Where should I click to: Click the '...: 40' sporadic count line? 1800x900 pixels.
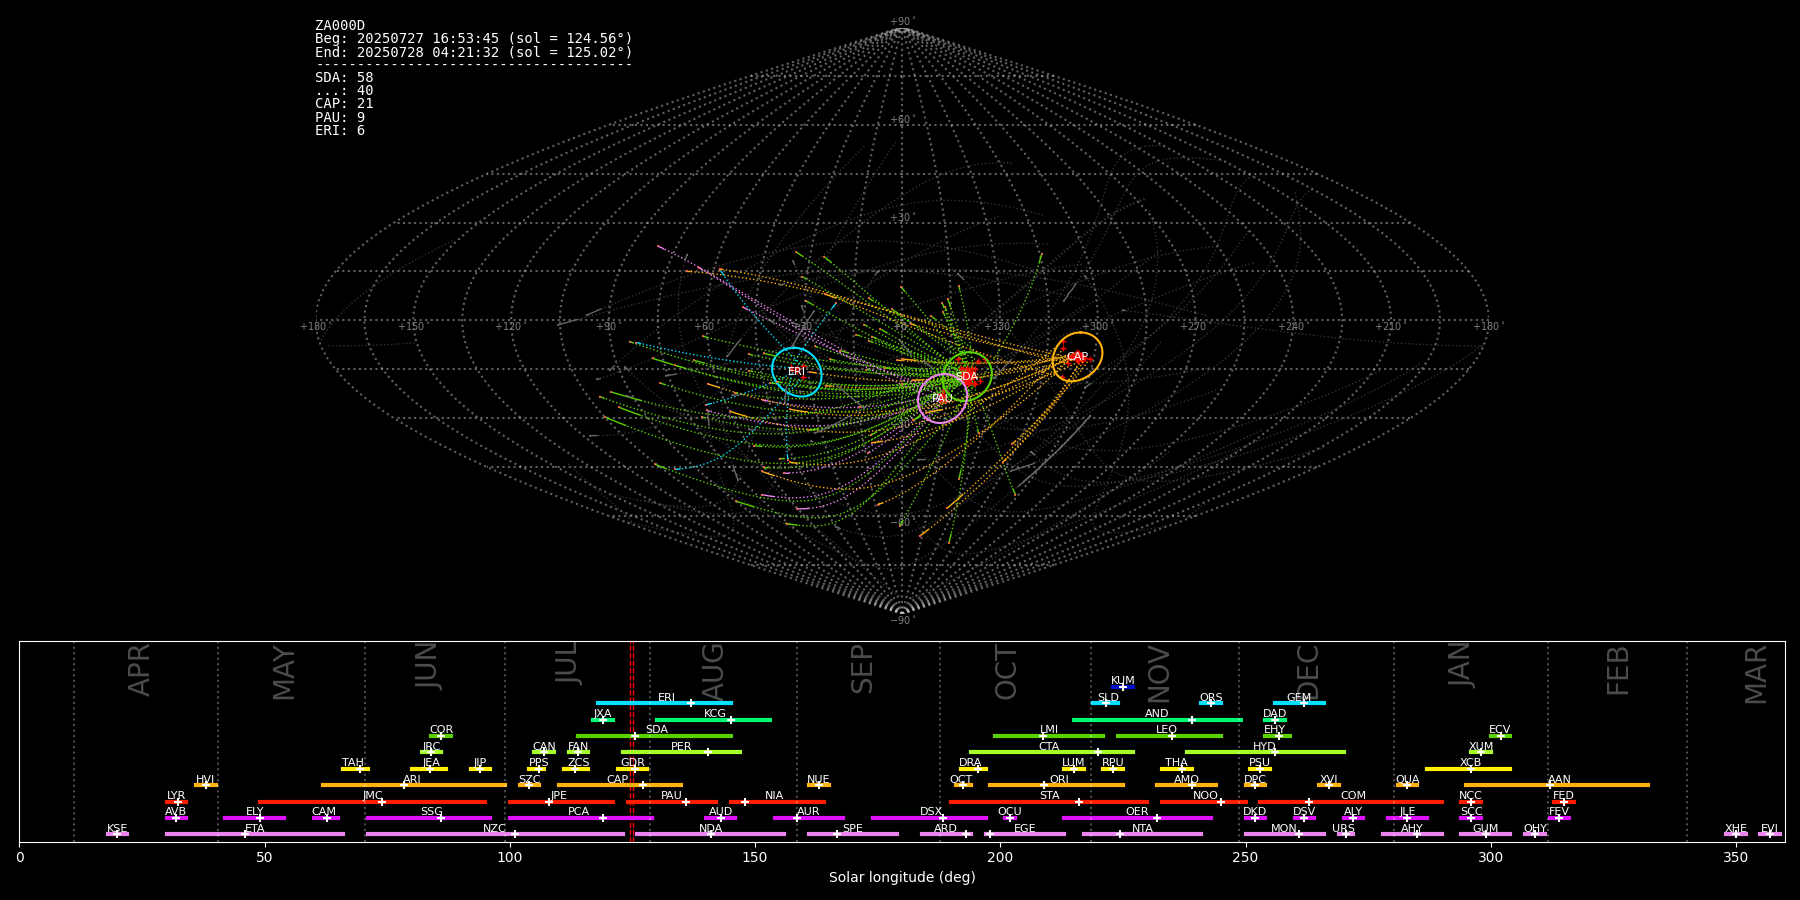(x=344, y=90)
